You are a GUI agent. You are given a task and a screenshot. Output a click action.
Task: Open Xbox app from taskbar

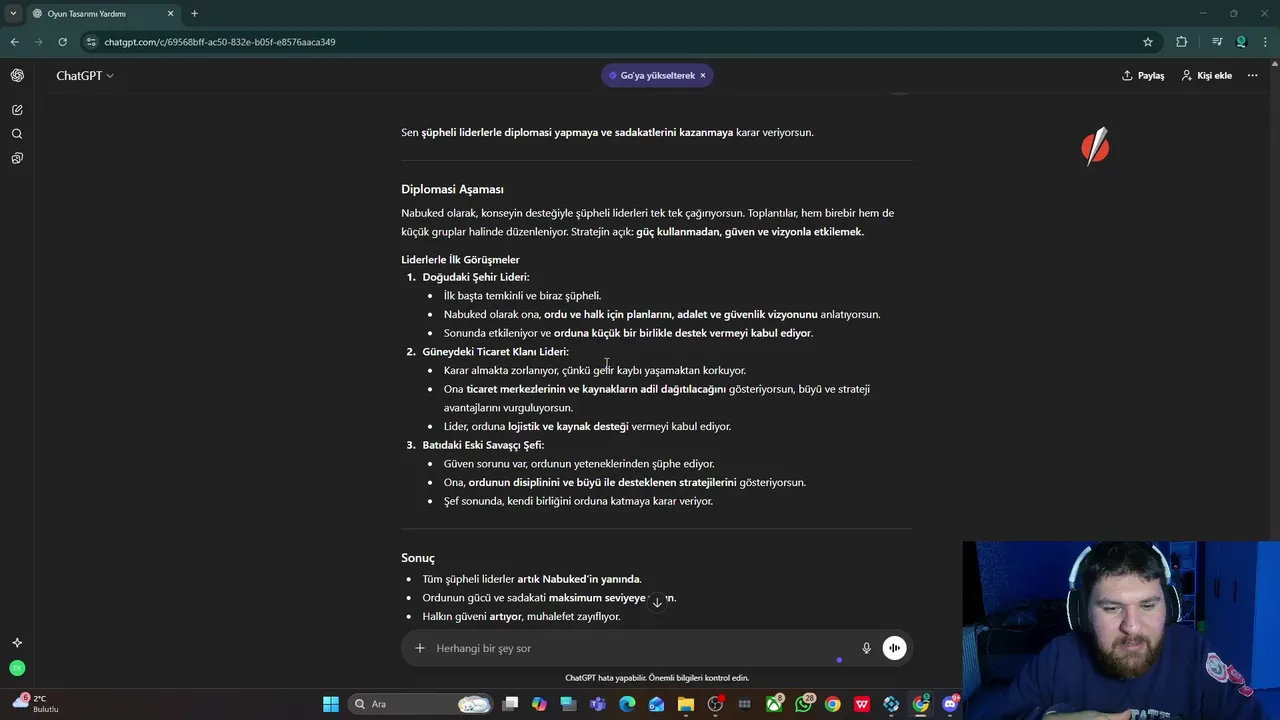[x=775, y=704]
